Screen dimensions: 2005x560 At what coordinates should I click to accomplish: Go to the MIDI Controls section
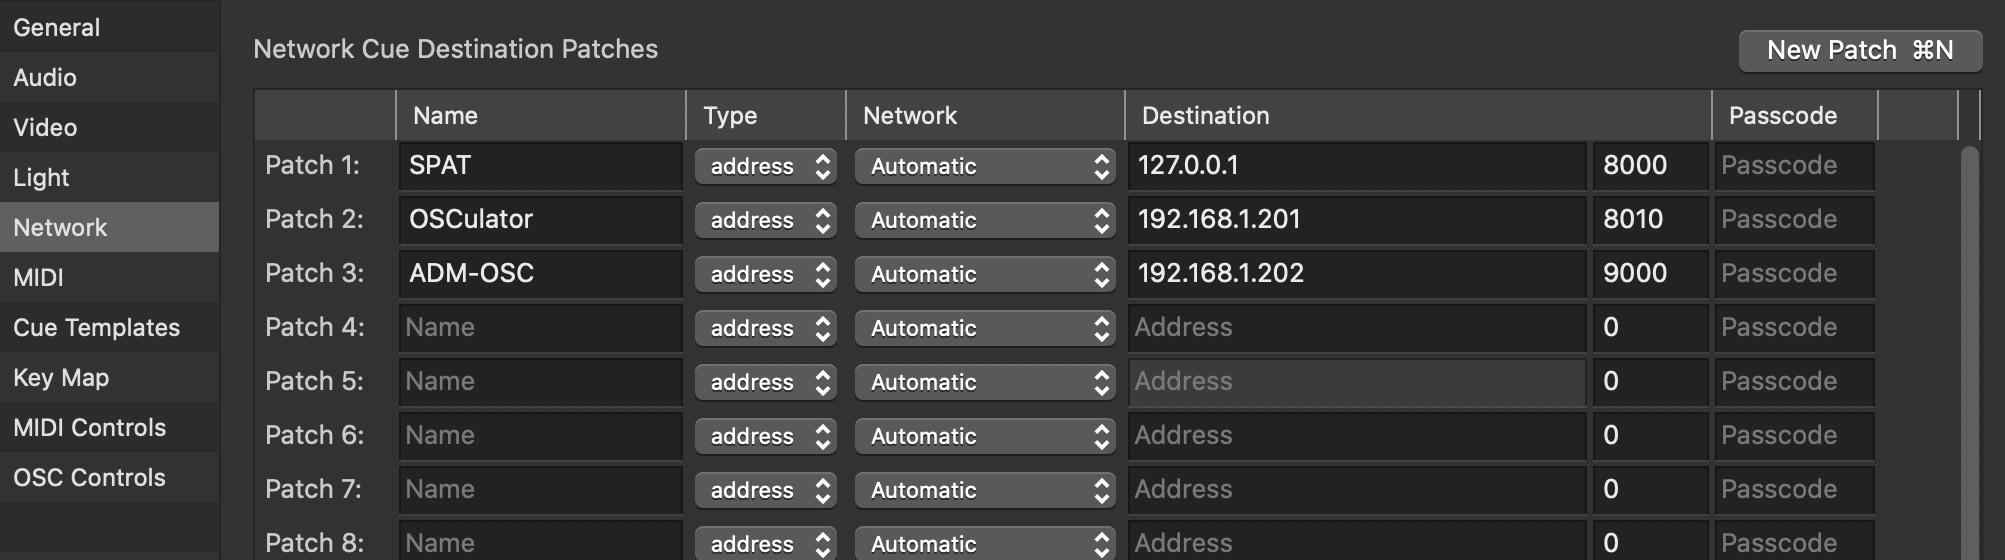89,428
